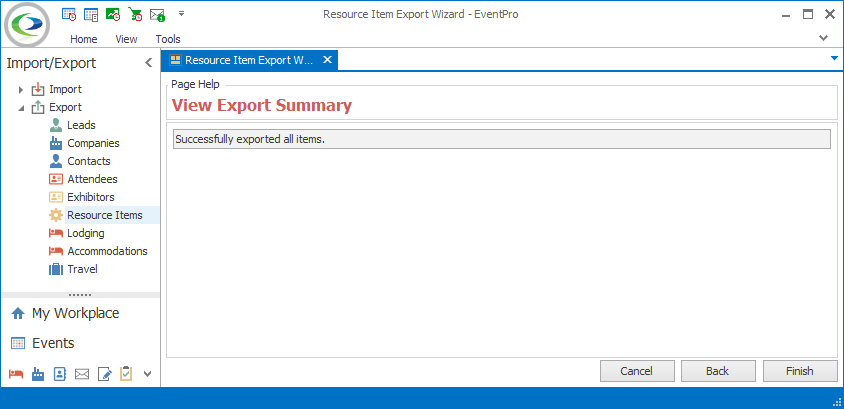Click the green shopping cart toolbar icon
This screenshot has height=409, width=844.
coord(135,15)
